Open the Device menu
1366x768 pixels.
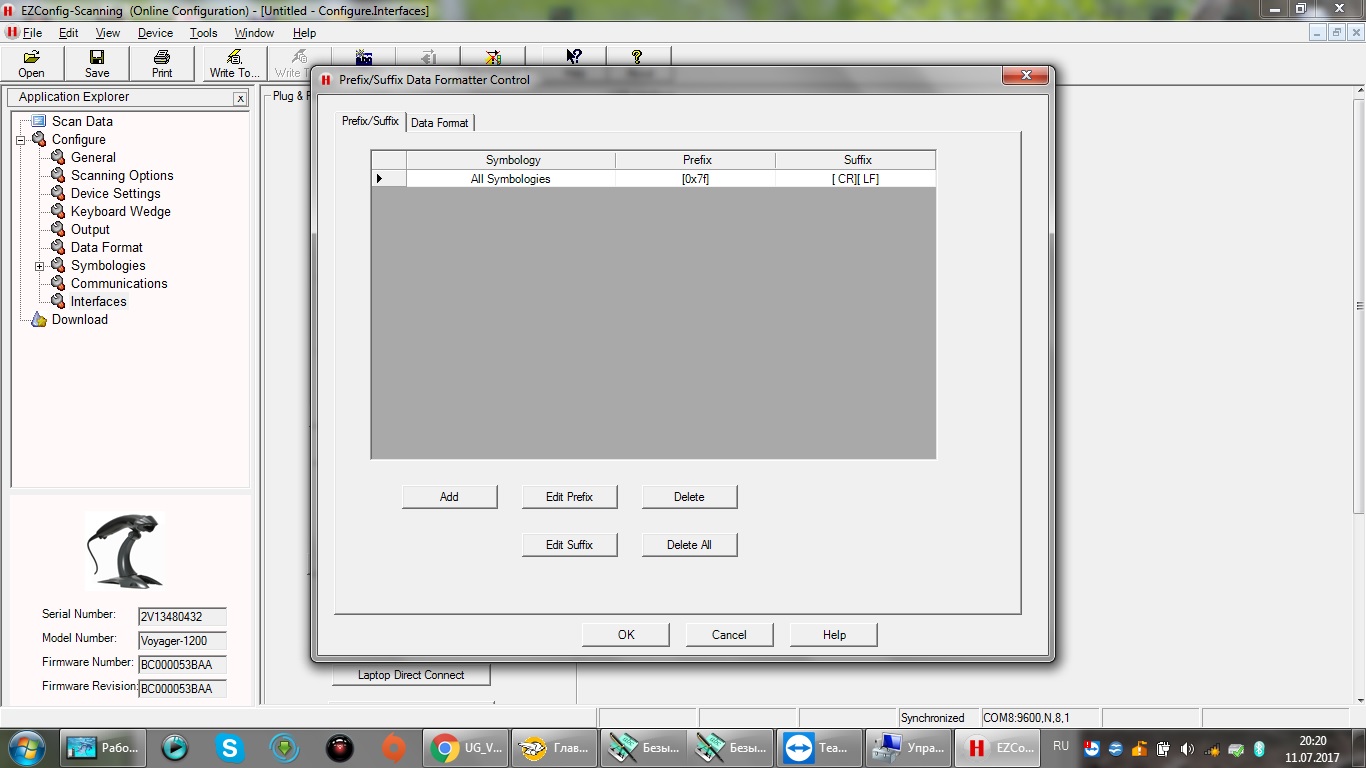tap(155, 33)
